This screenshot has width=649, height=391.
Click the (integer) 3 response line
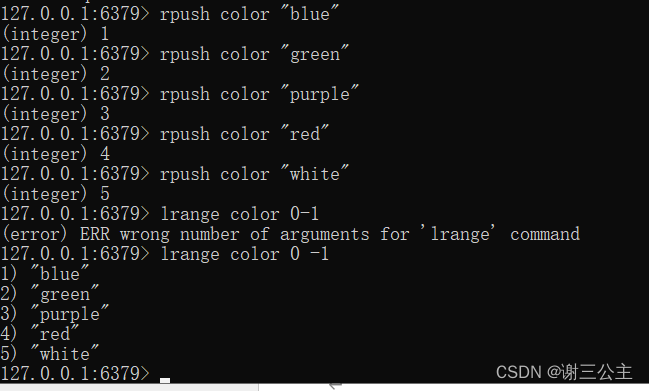[x=56, y=114]
